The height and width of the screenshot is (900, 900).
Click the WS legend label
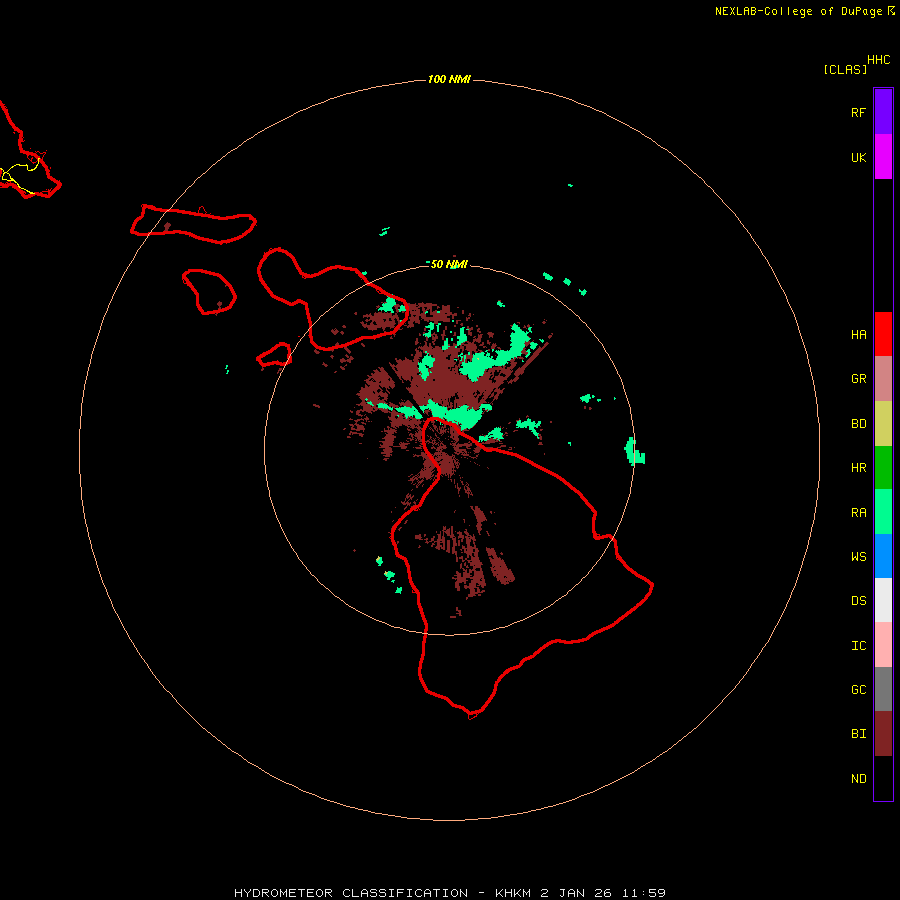tap(859, 557)
